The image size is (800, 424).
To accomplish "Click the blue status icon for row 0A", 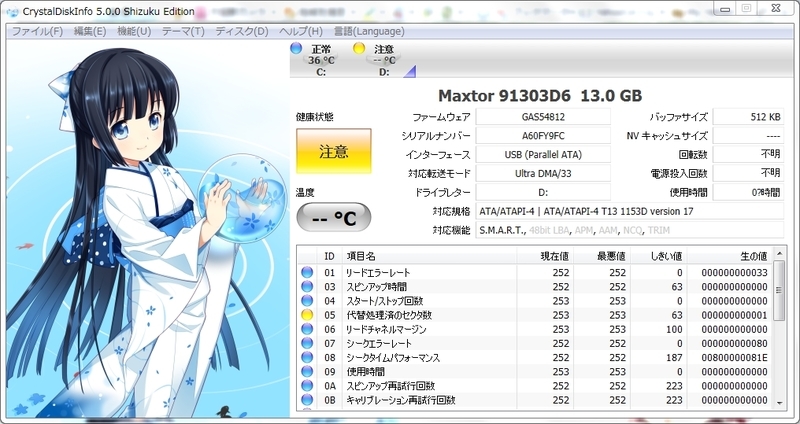I will click(307, 386).
